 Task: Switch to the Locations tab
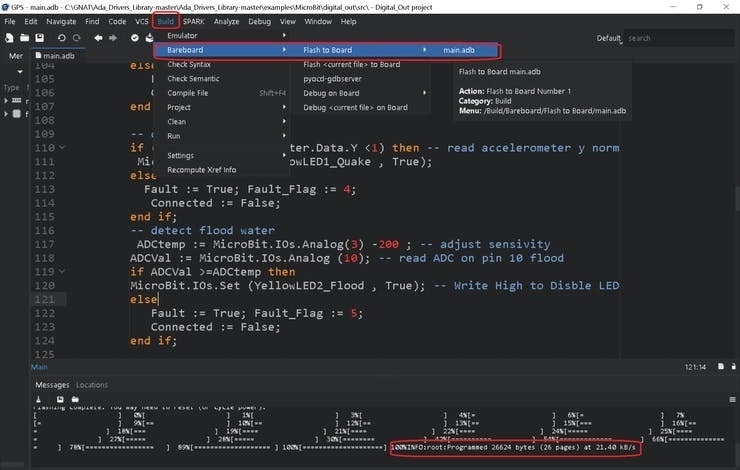92,385
